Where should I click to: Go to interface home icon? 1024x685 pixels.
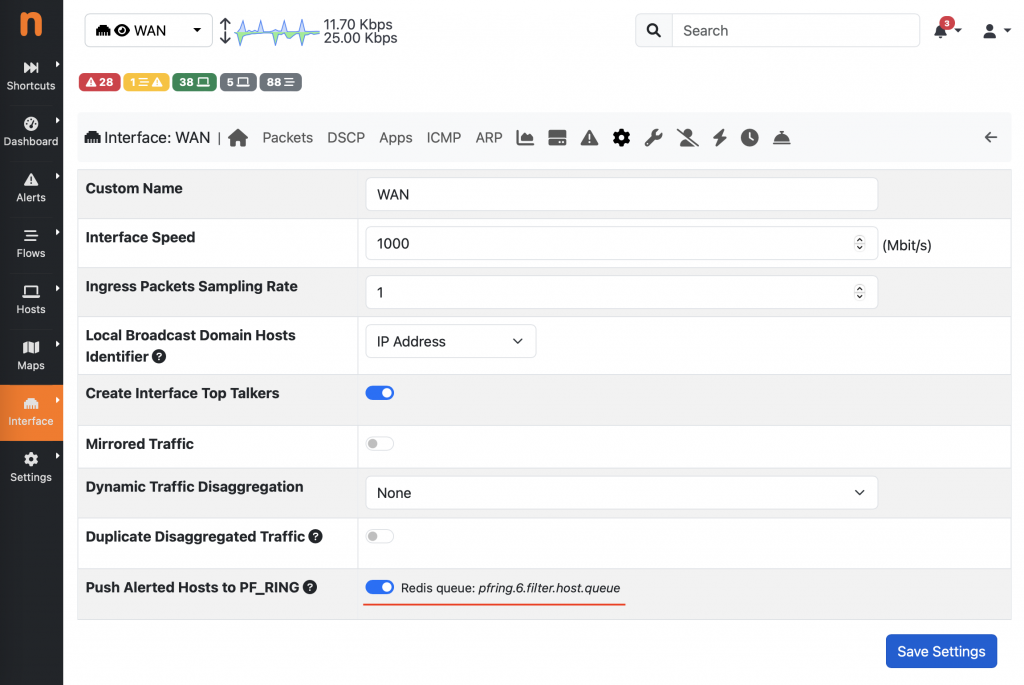click(x=238, y=138)
